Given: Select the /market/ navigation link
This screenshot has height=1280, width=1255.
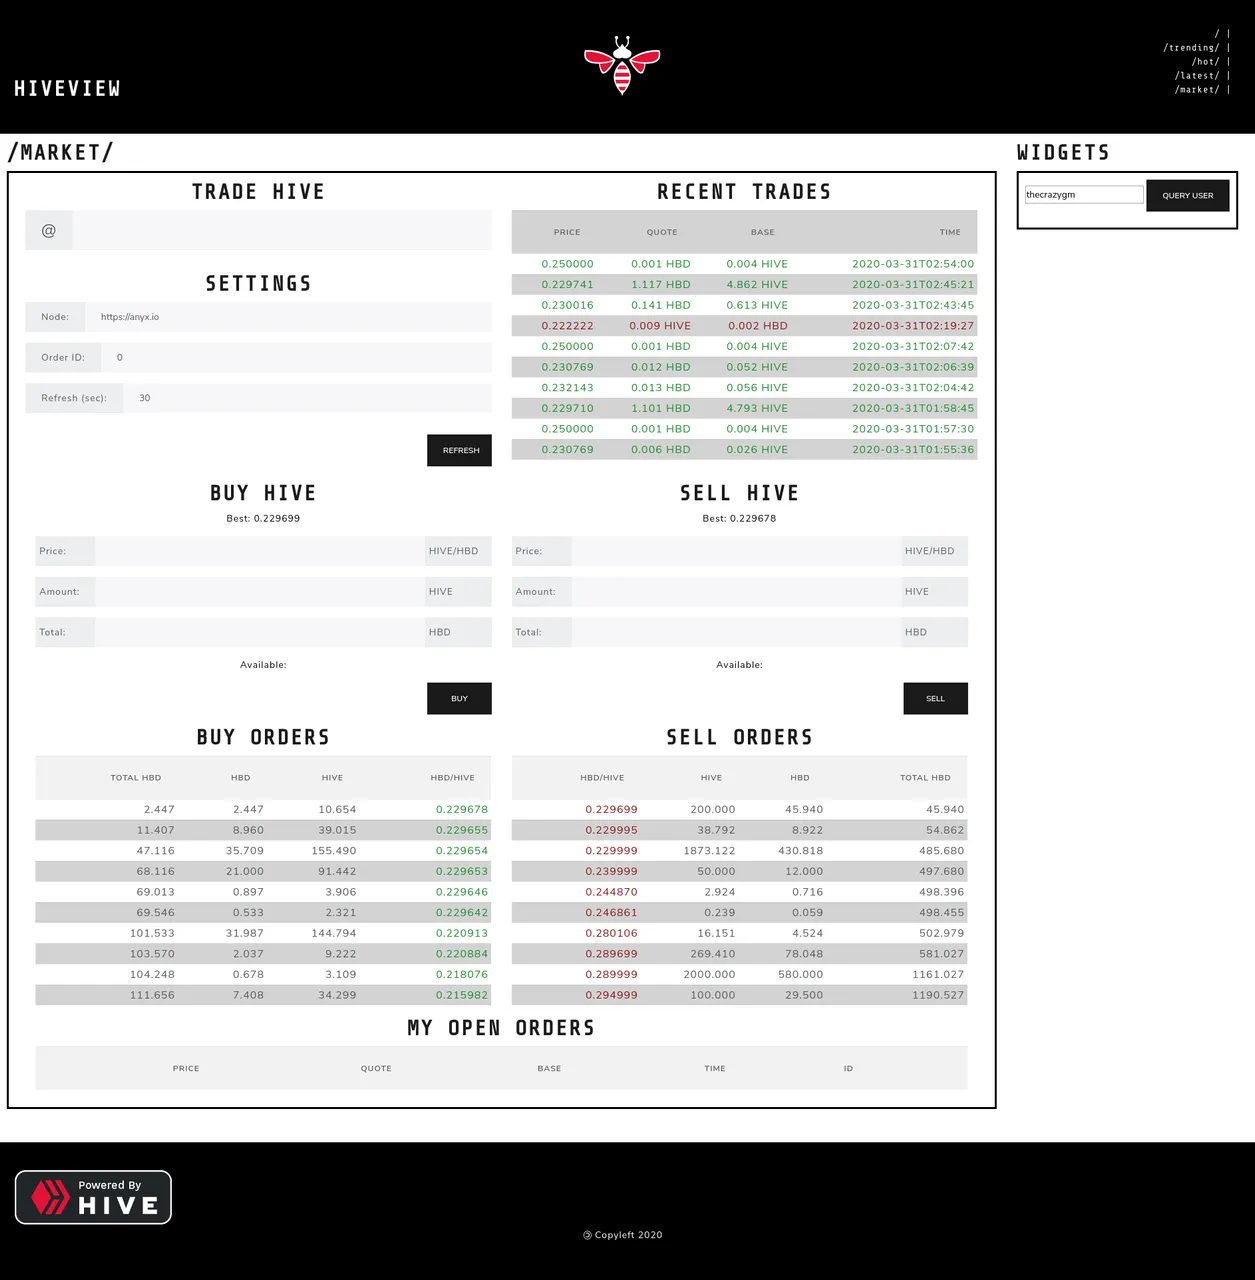Looking at the screenshot, I should (1197, 90).
